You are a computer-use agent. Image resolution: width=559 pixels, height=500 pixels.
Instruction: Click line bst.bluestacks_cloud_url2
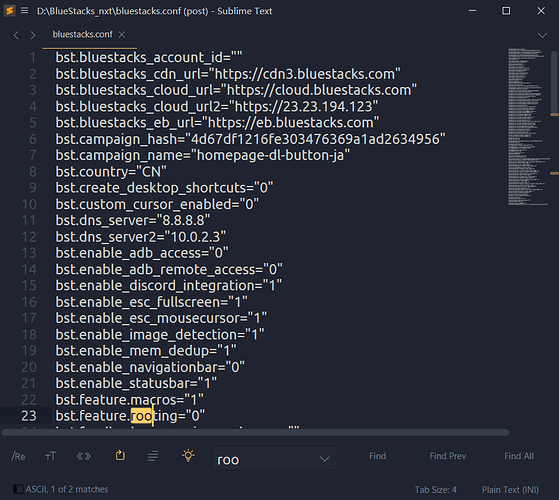click(x=216, y=106)
